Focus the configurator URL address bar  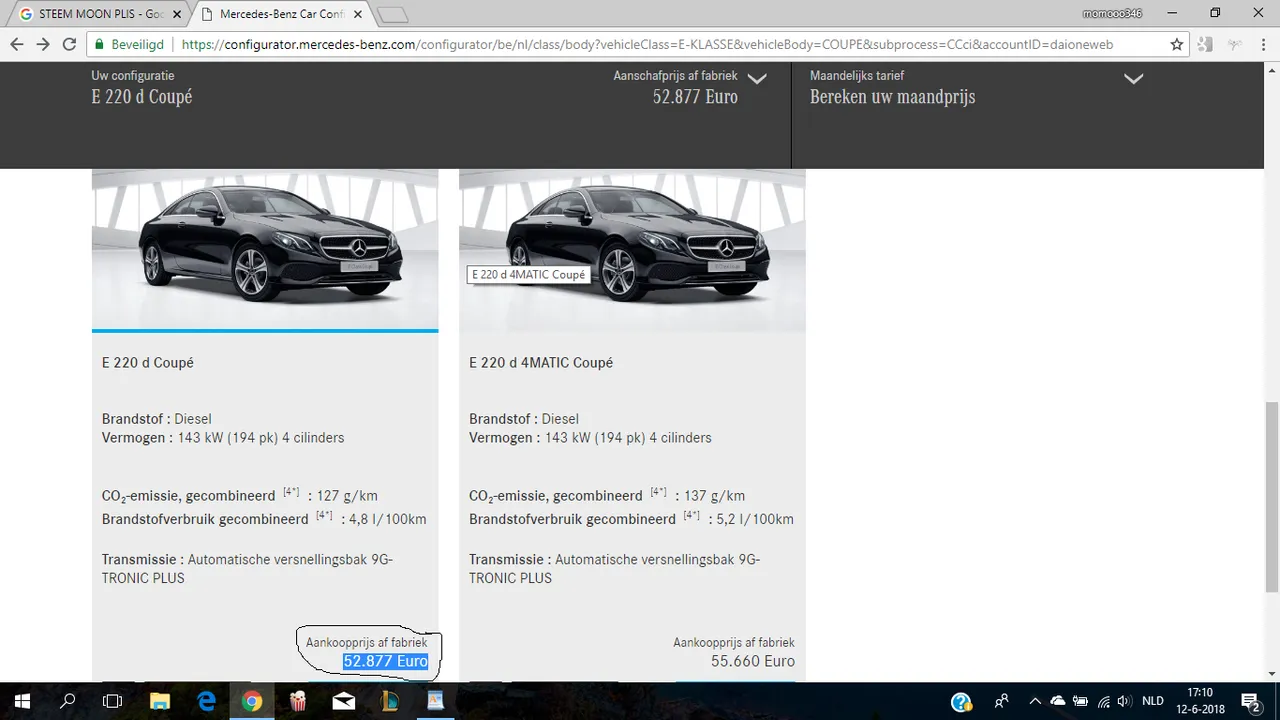tap(647, 45)
